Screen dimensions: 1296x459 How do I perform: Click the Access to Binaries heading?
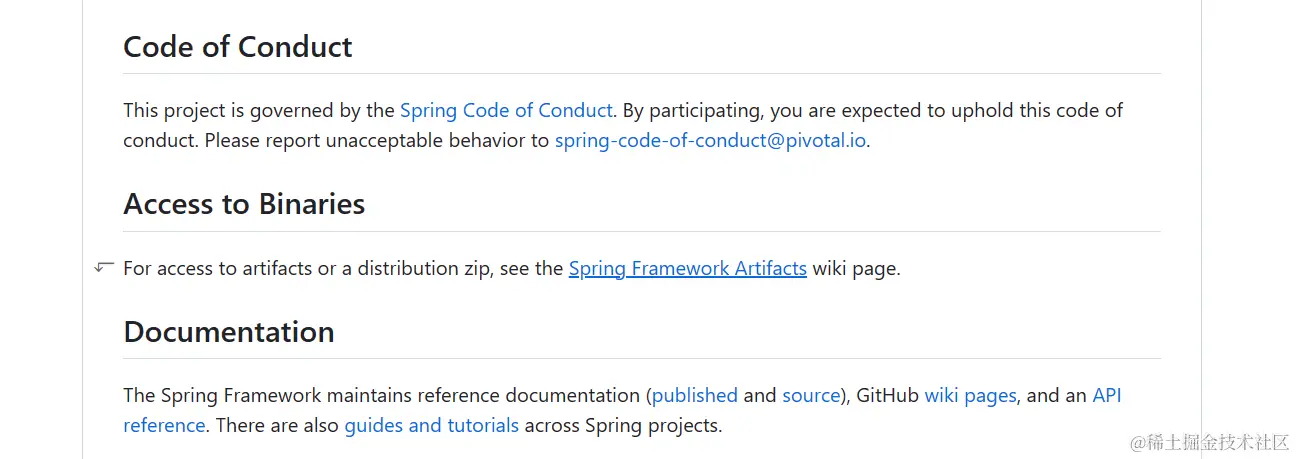pyautogui.click(x=244, y=204)
